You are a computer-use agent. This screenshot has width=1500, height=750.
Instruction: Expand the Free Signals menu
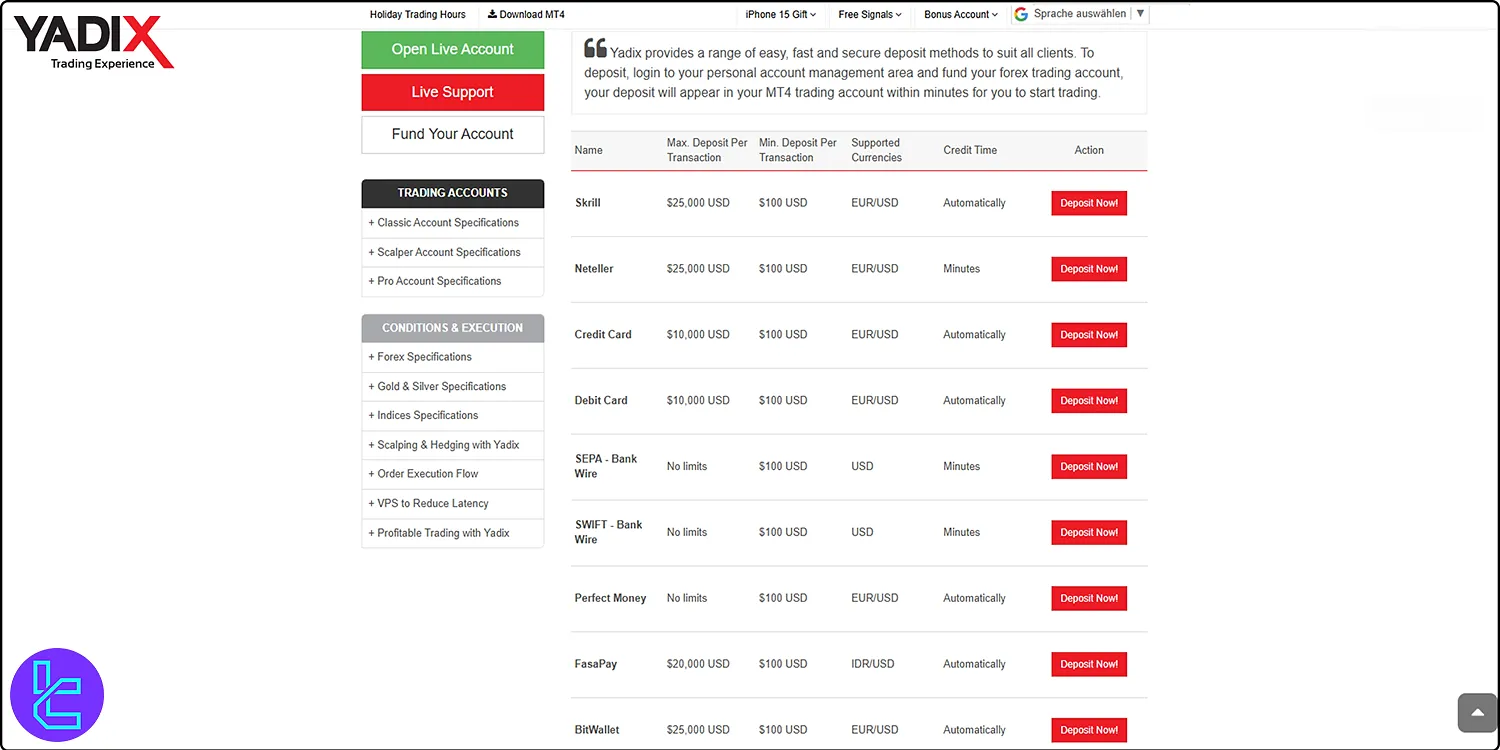(870, 15)
